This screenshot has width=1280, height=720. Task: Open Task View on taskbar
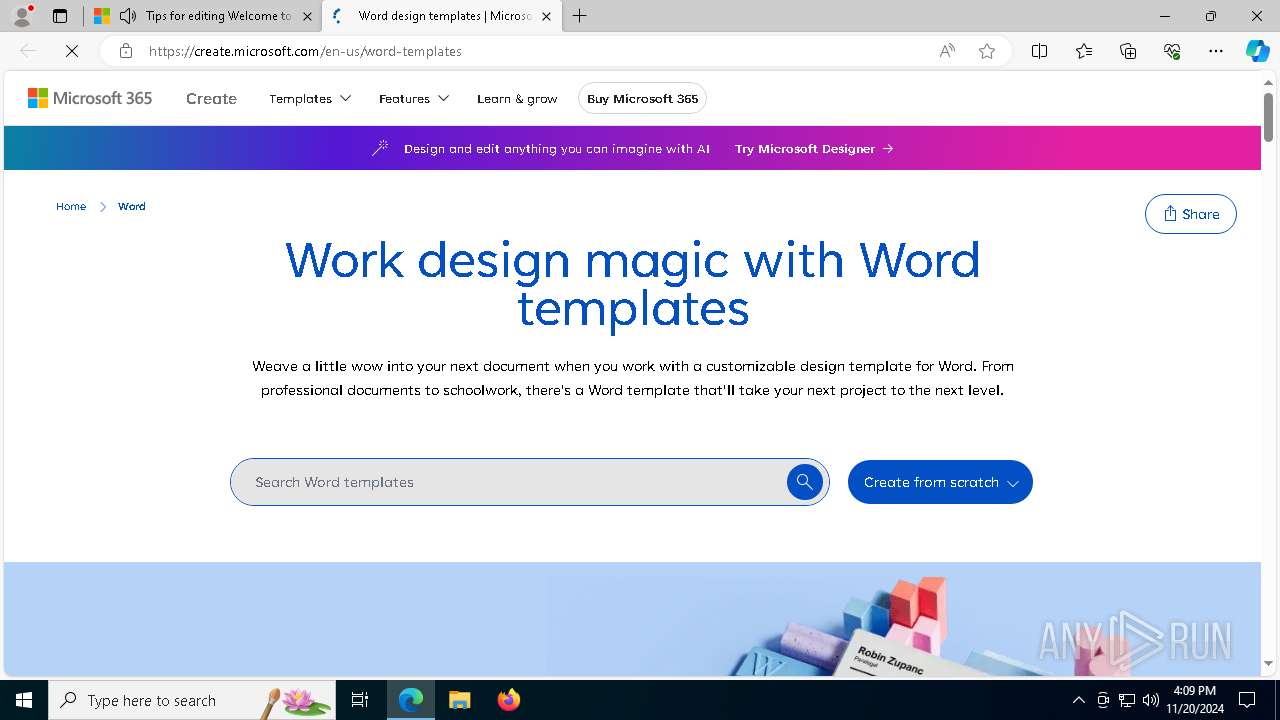[360, 700]
